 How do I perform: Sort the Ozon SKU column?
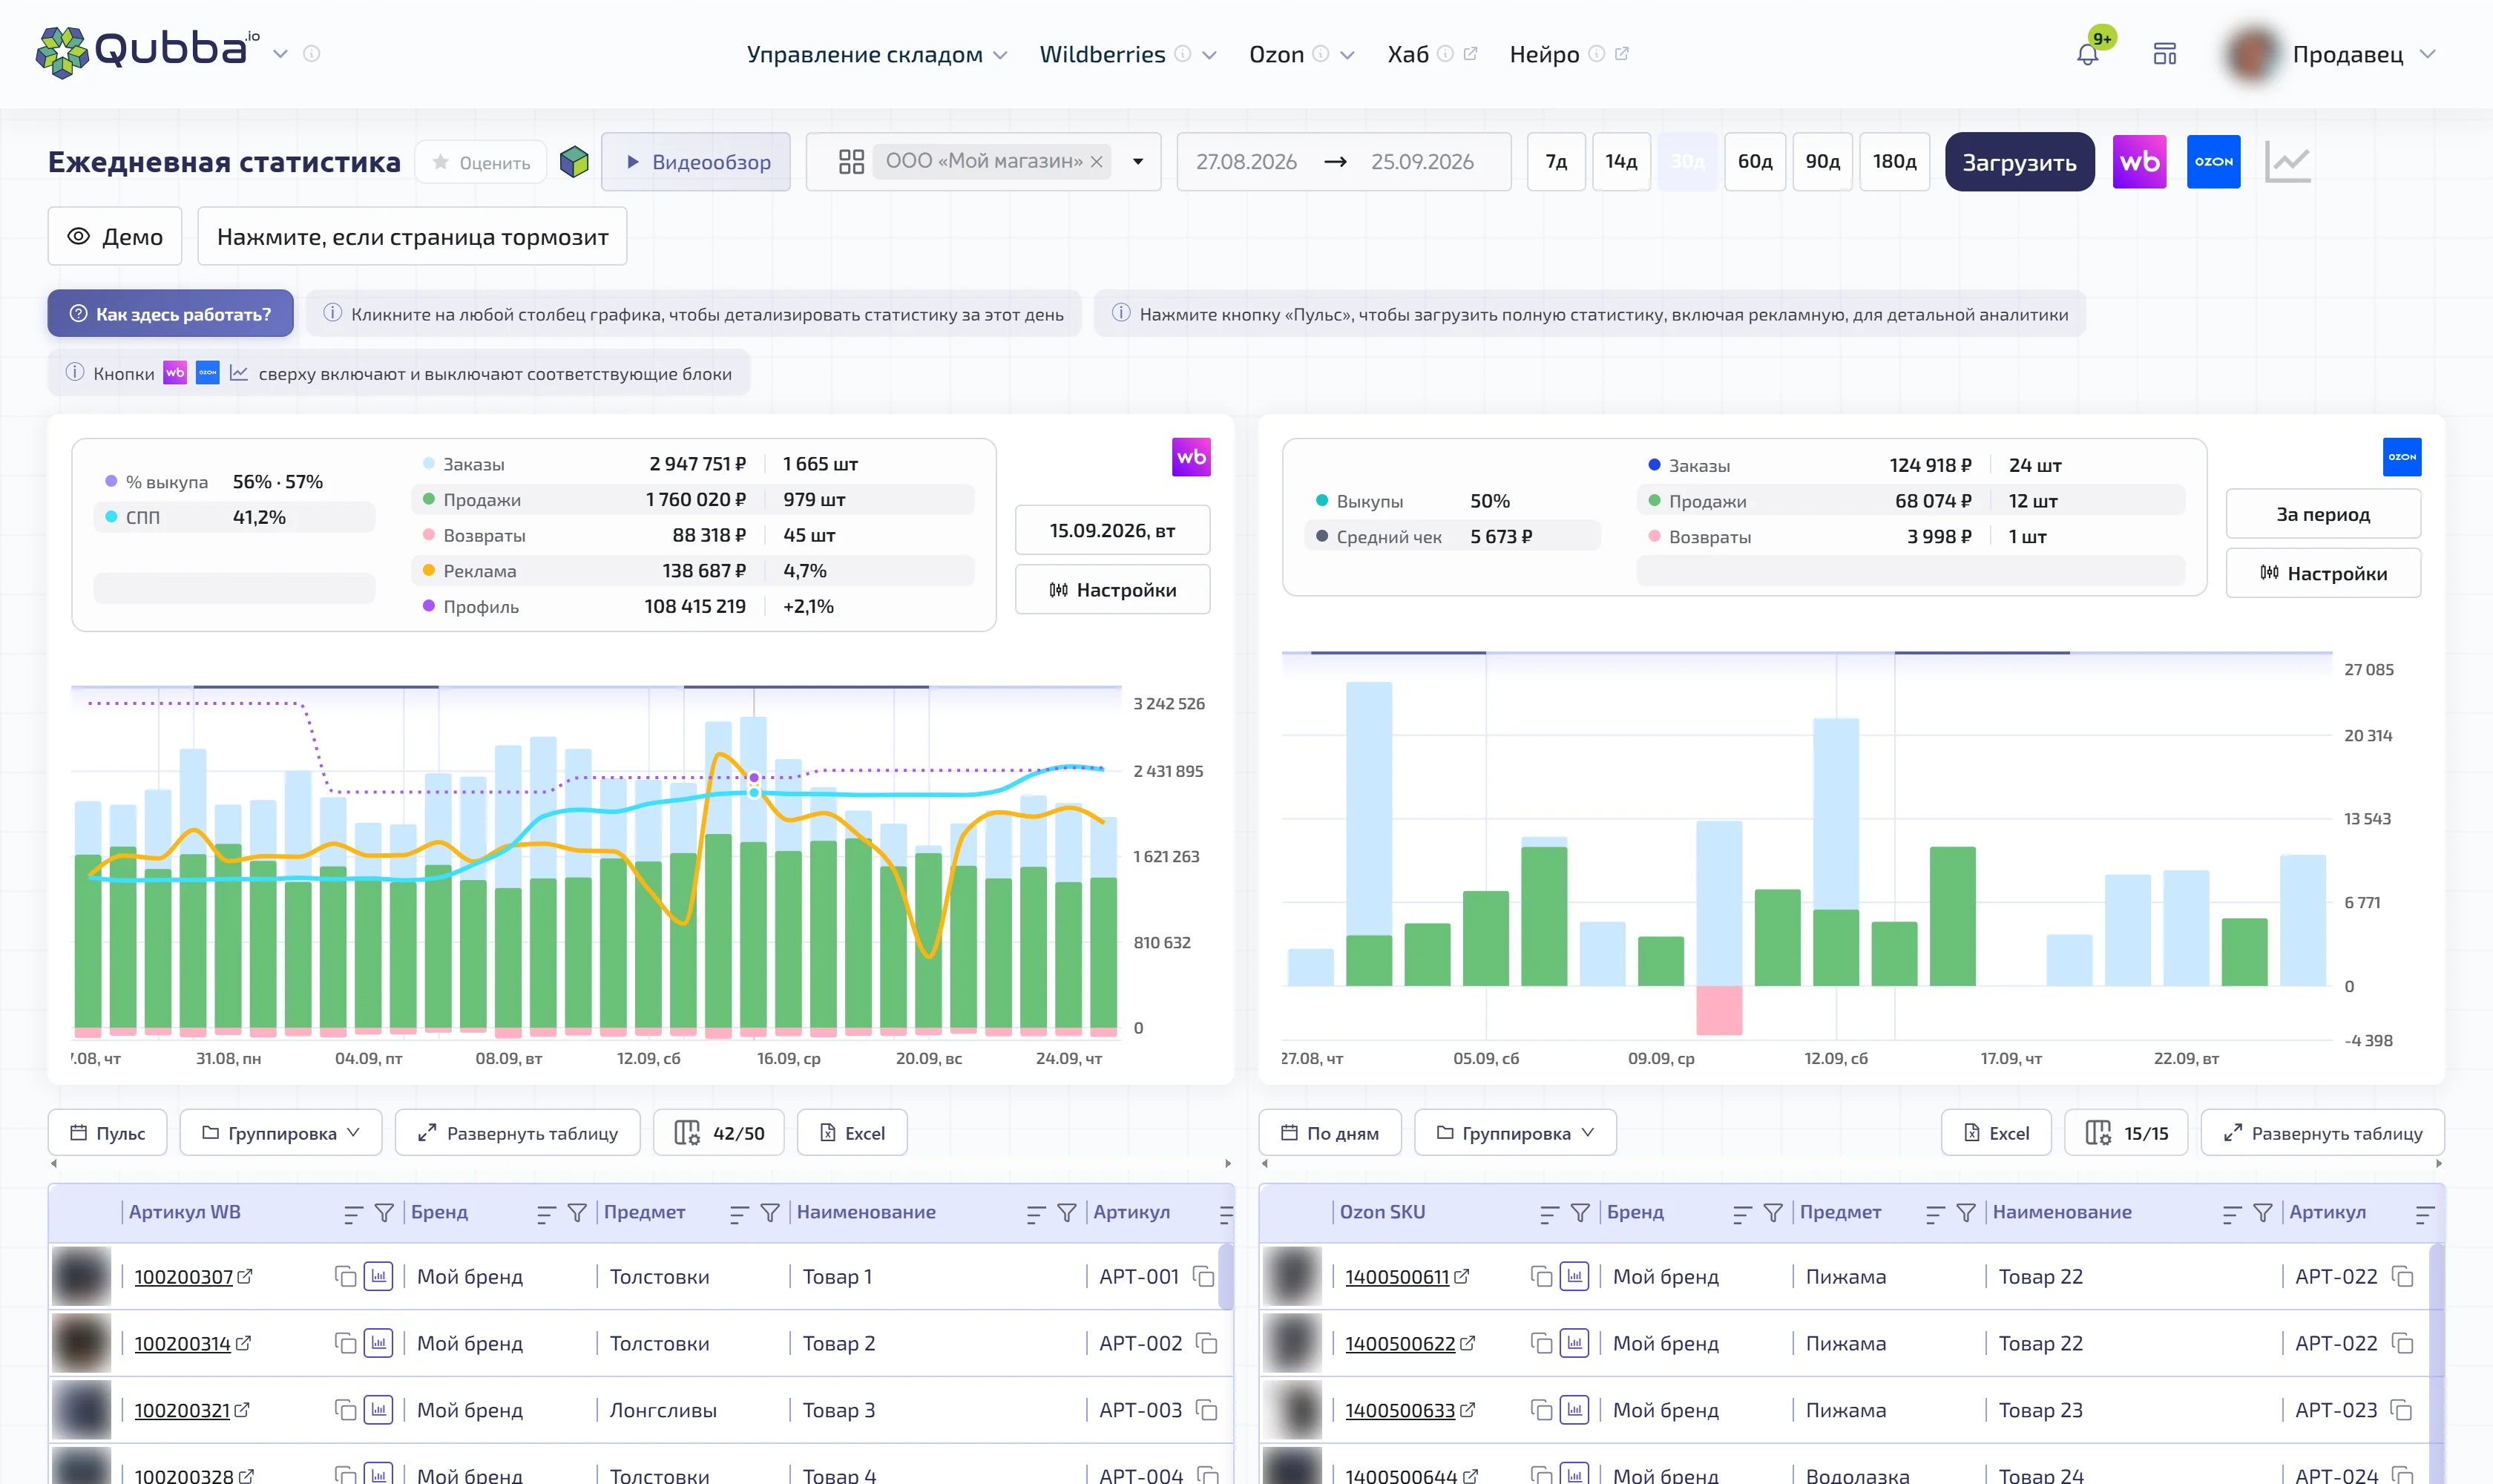coord(1549,1213)
